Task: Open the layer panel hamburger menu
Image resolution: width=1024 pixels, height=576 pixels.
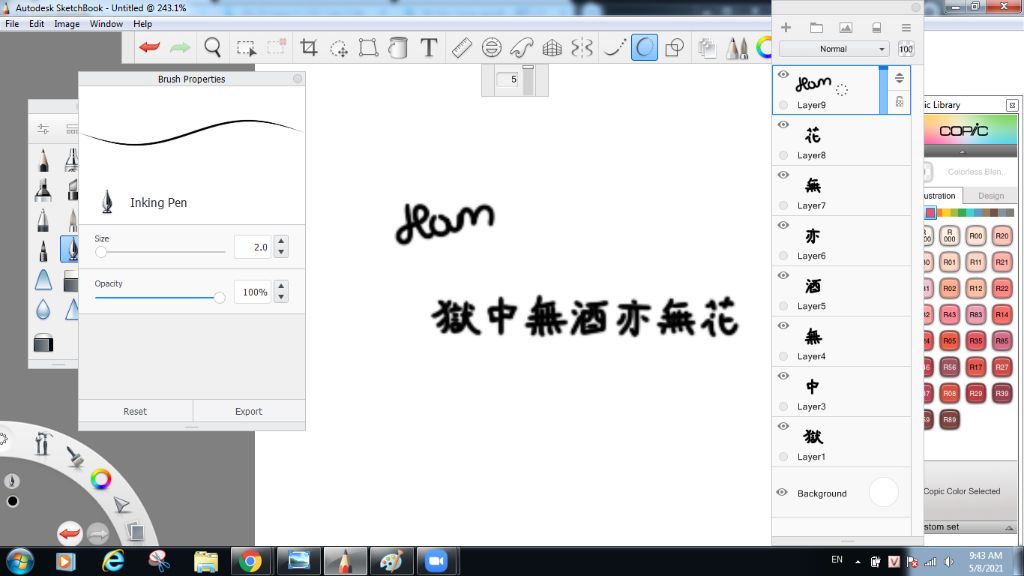Action: [x=906, y=27]
